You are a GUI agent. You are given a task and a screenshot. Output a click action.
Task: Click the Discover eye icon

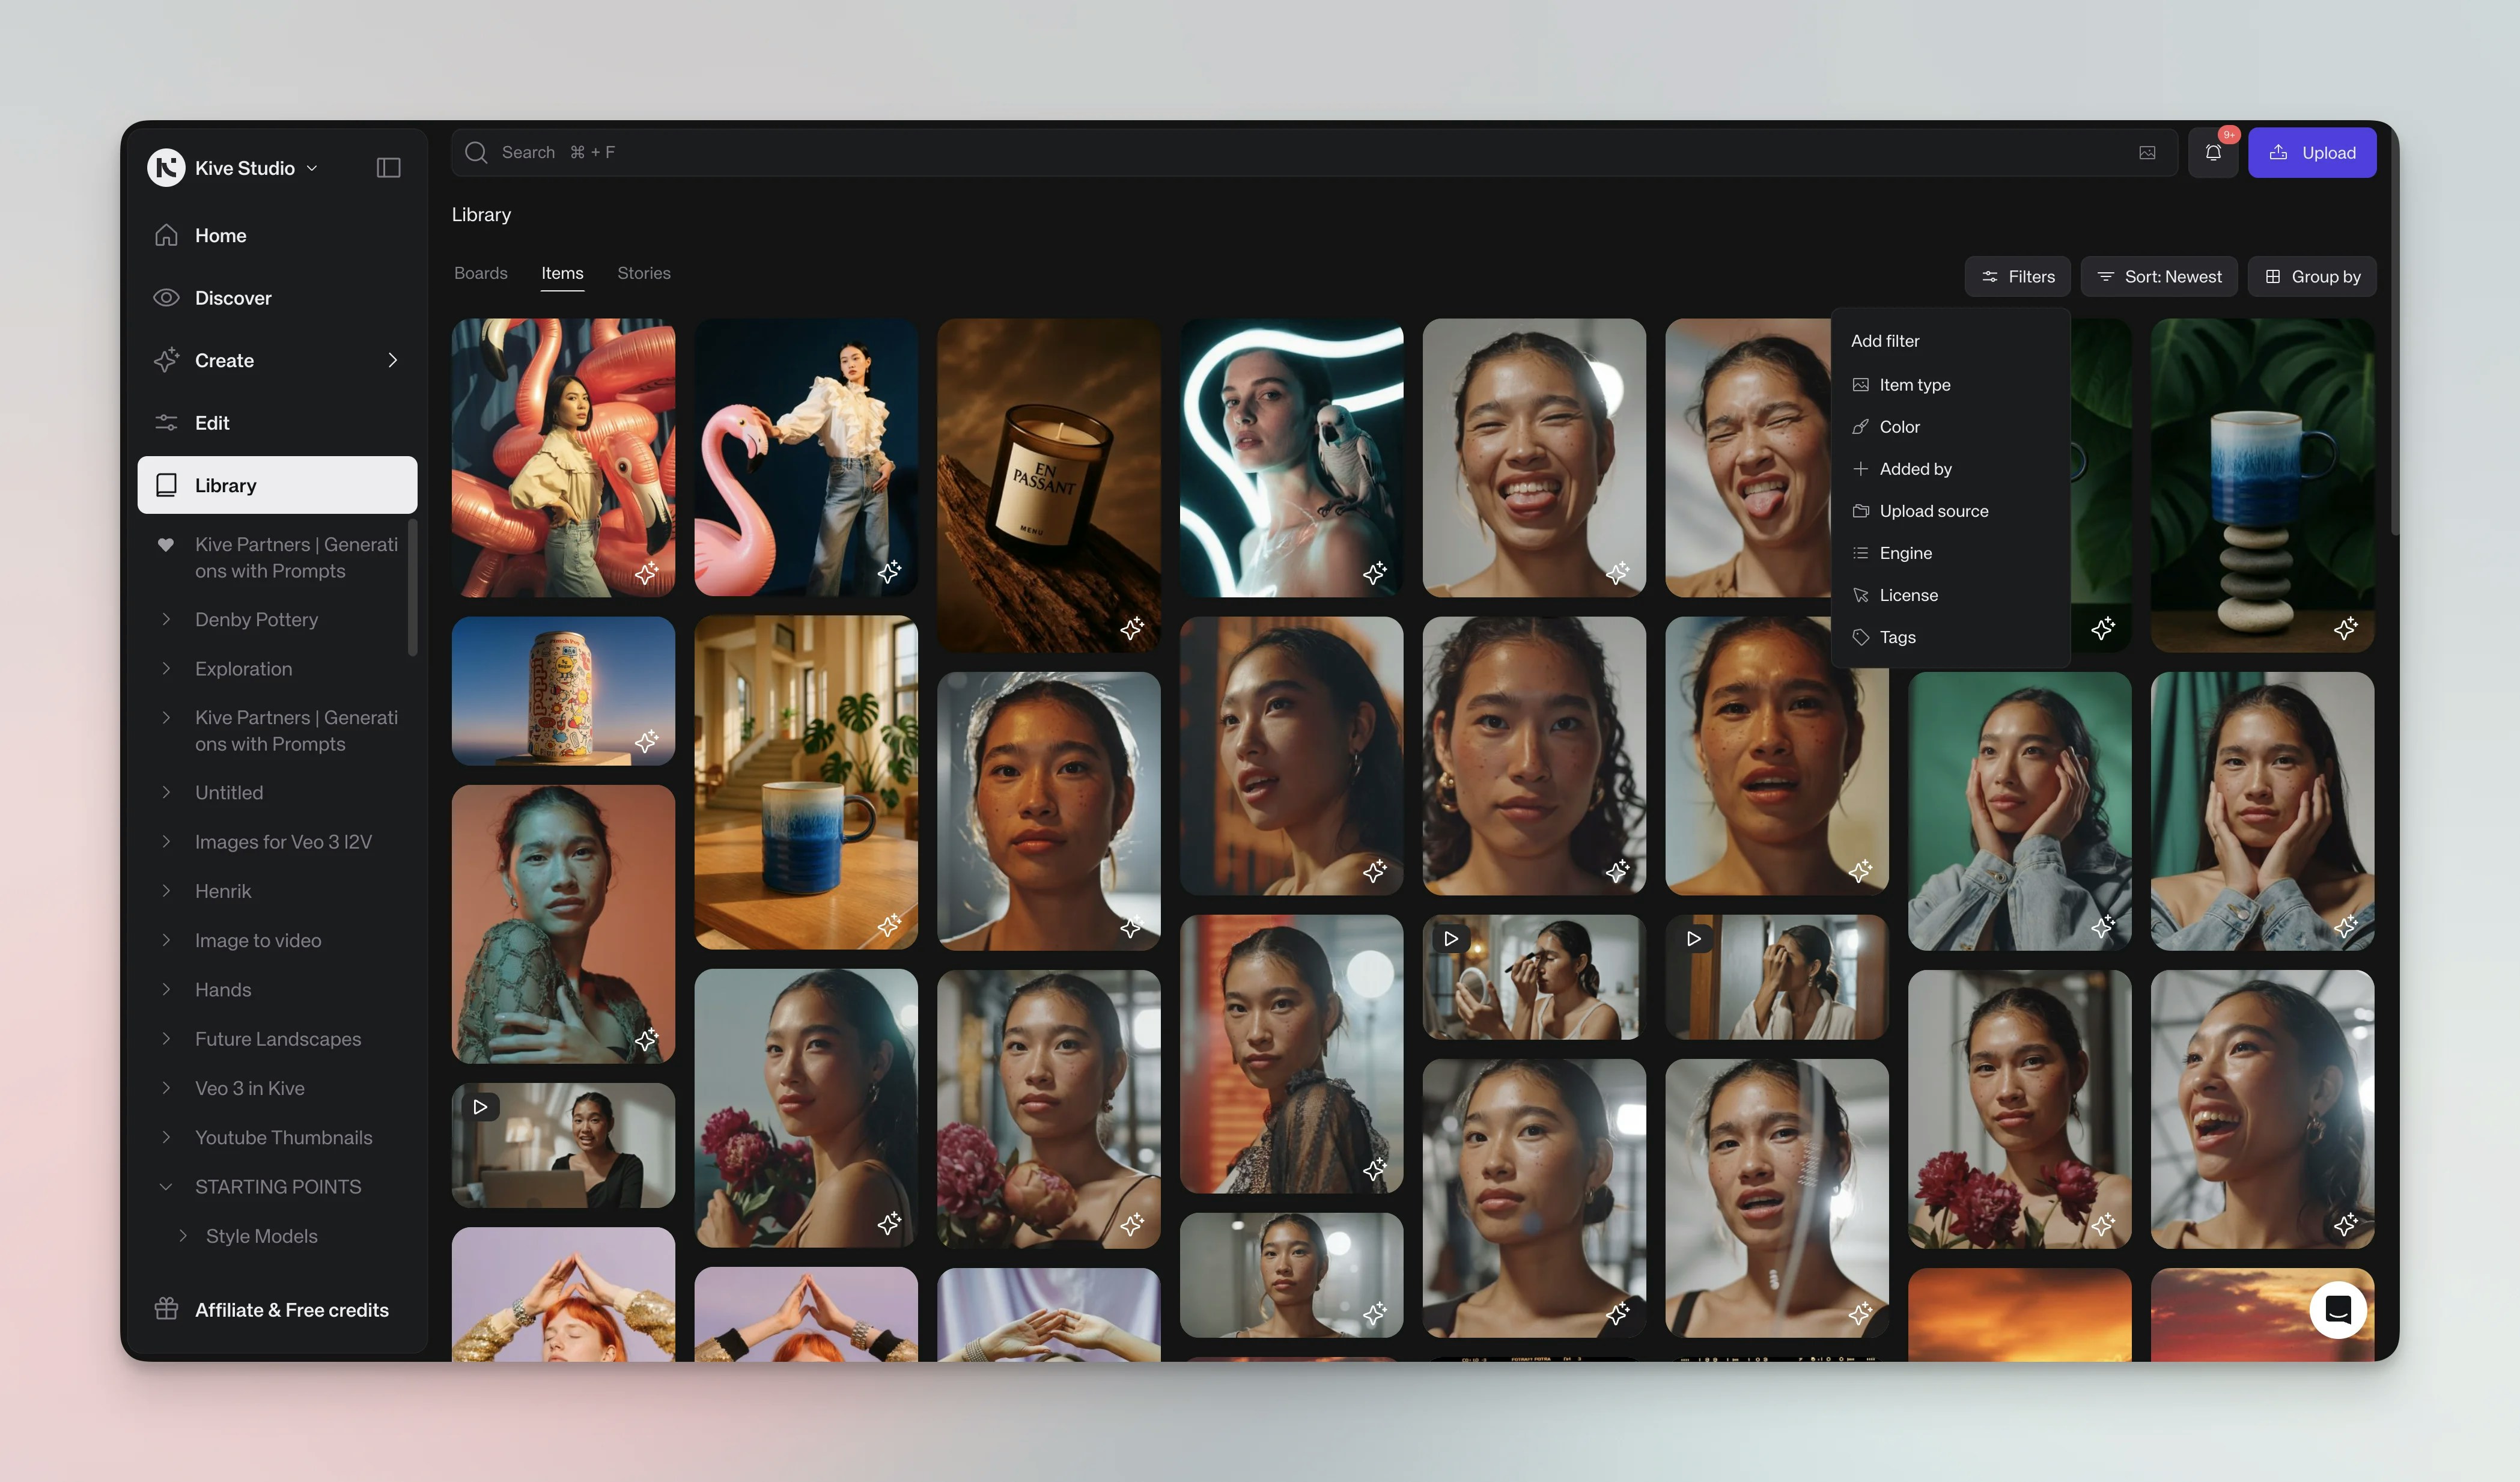[166, 298]
